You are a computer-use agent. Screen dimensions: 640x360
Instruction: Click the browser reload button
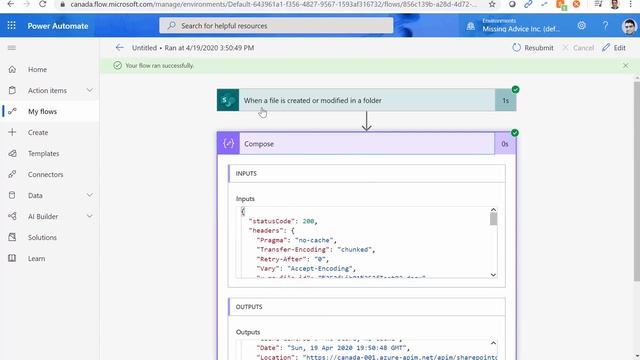[x=42, y=4]
